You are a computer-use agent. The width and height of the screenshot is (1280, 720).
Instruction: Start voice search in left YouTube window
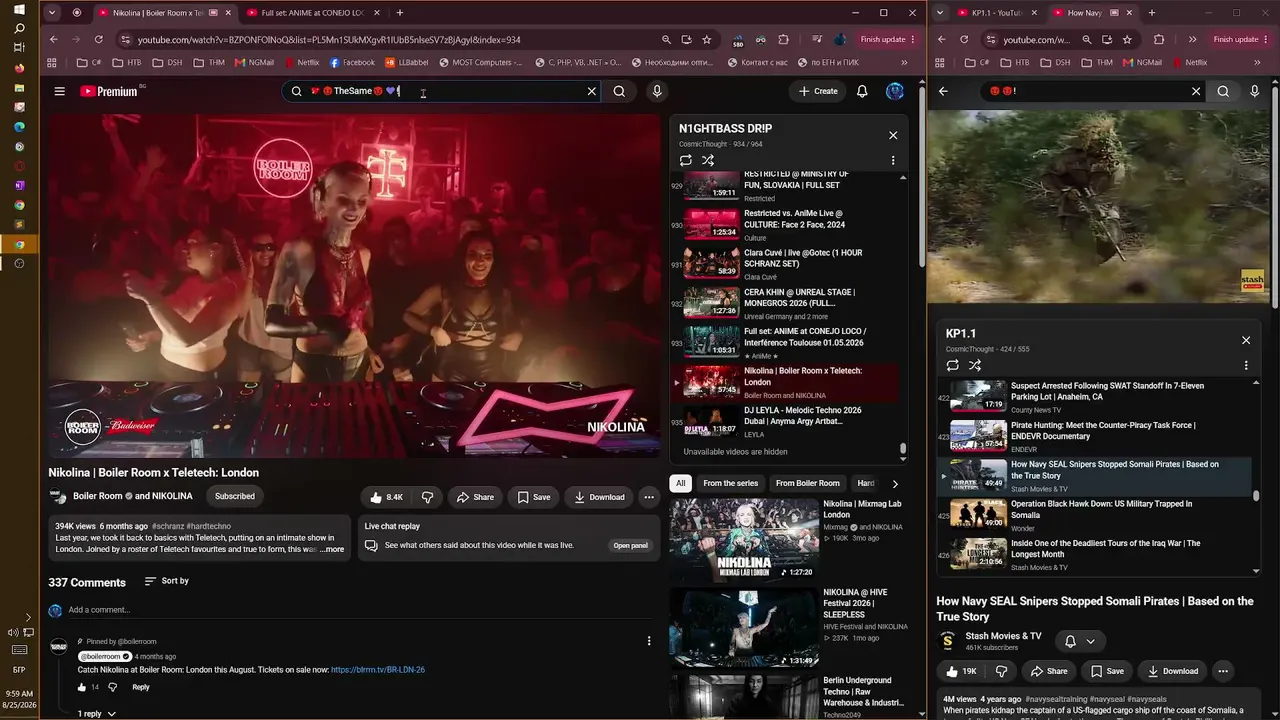click(657, 91)
